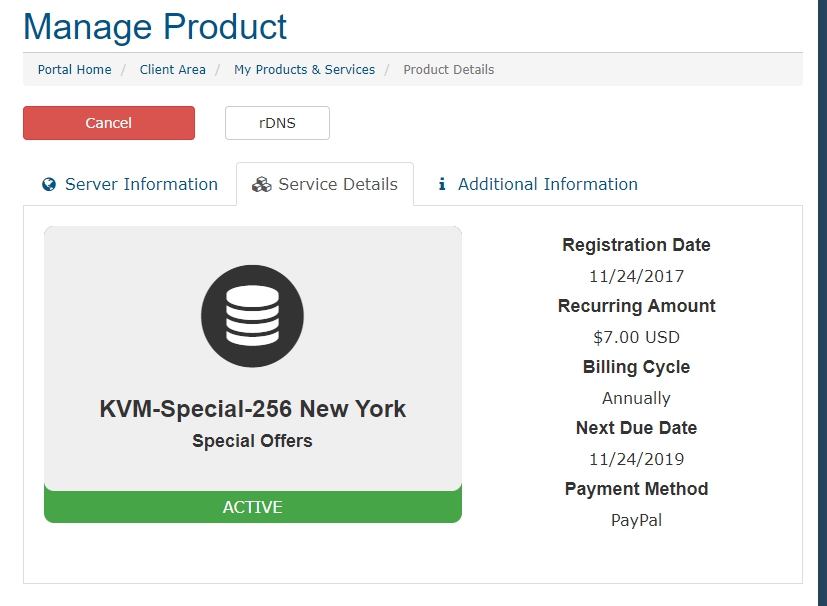This screenshot has width=827, height=606.
Task: Select the KVM-Special-256 New York product title
Action: (x=252, y=409)
